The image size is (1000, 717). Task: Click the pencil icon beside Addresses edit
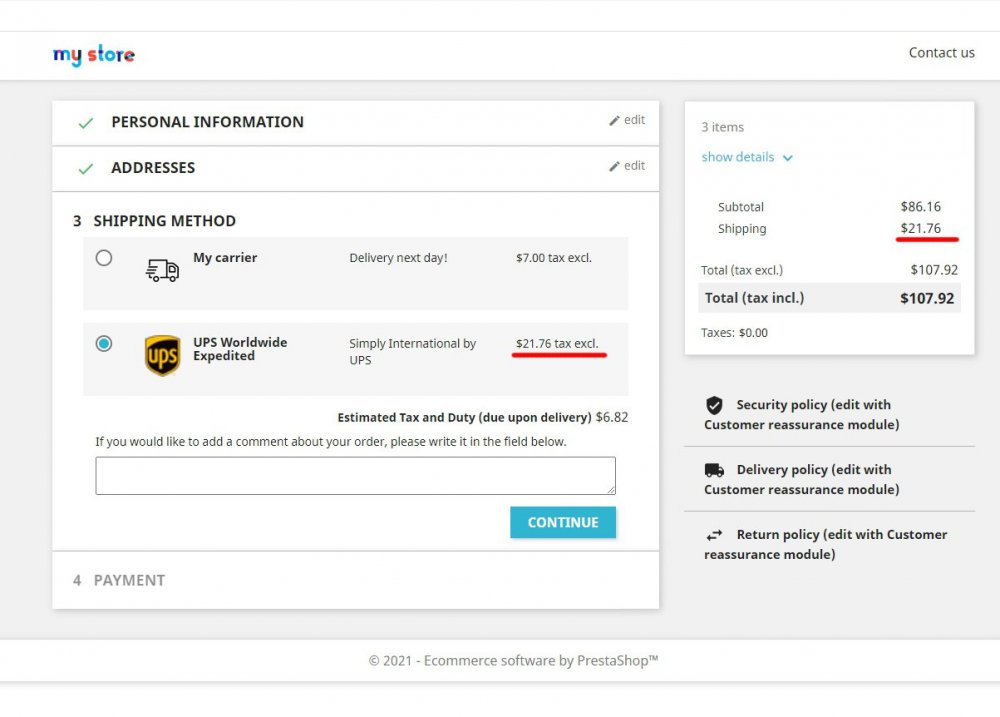pyautogui.click(x=614, y=166)
